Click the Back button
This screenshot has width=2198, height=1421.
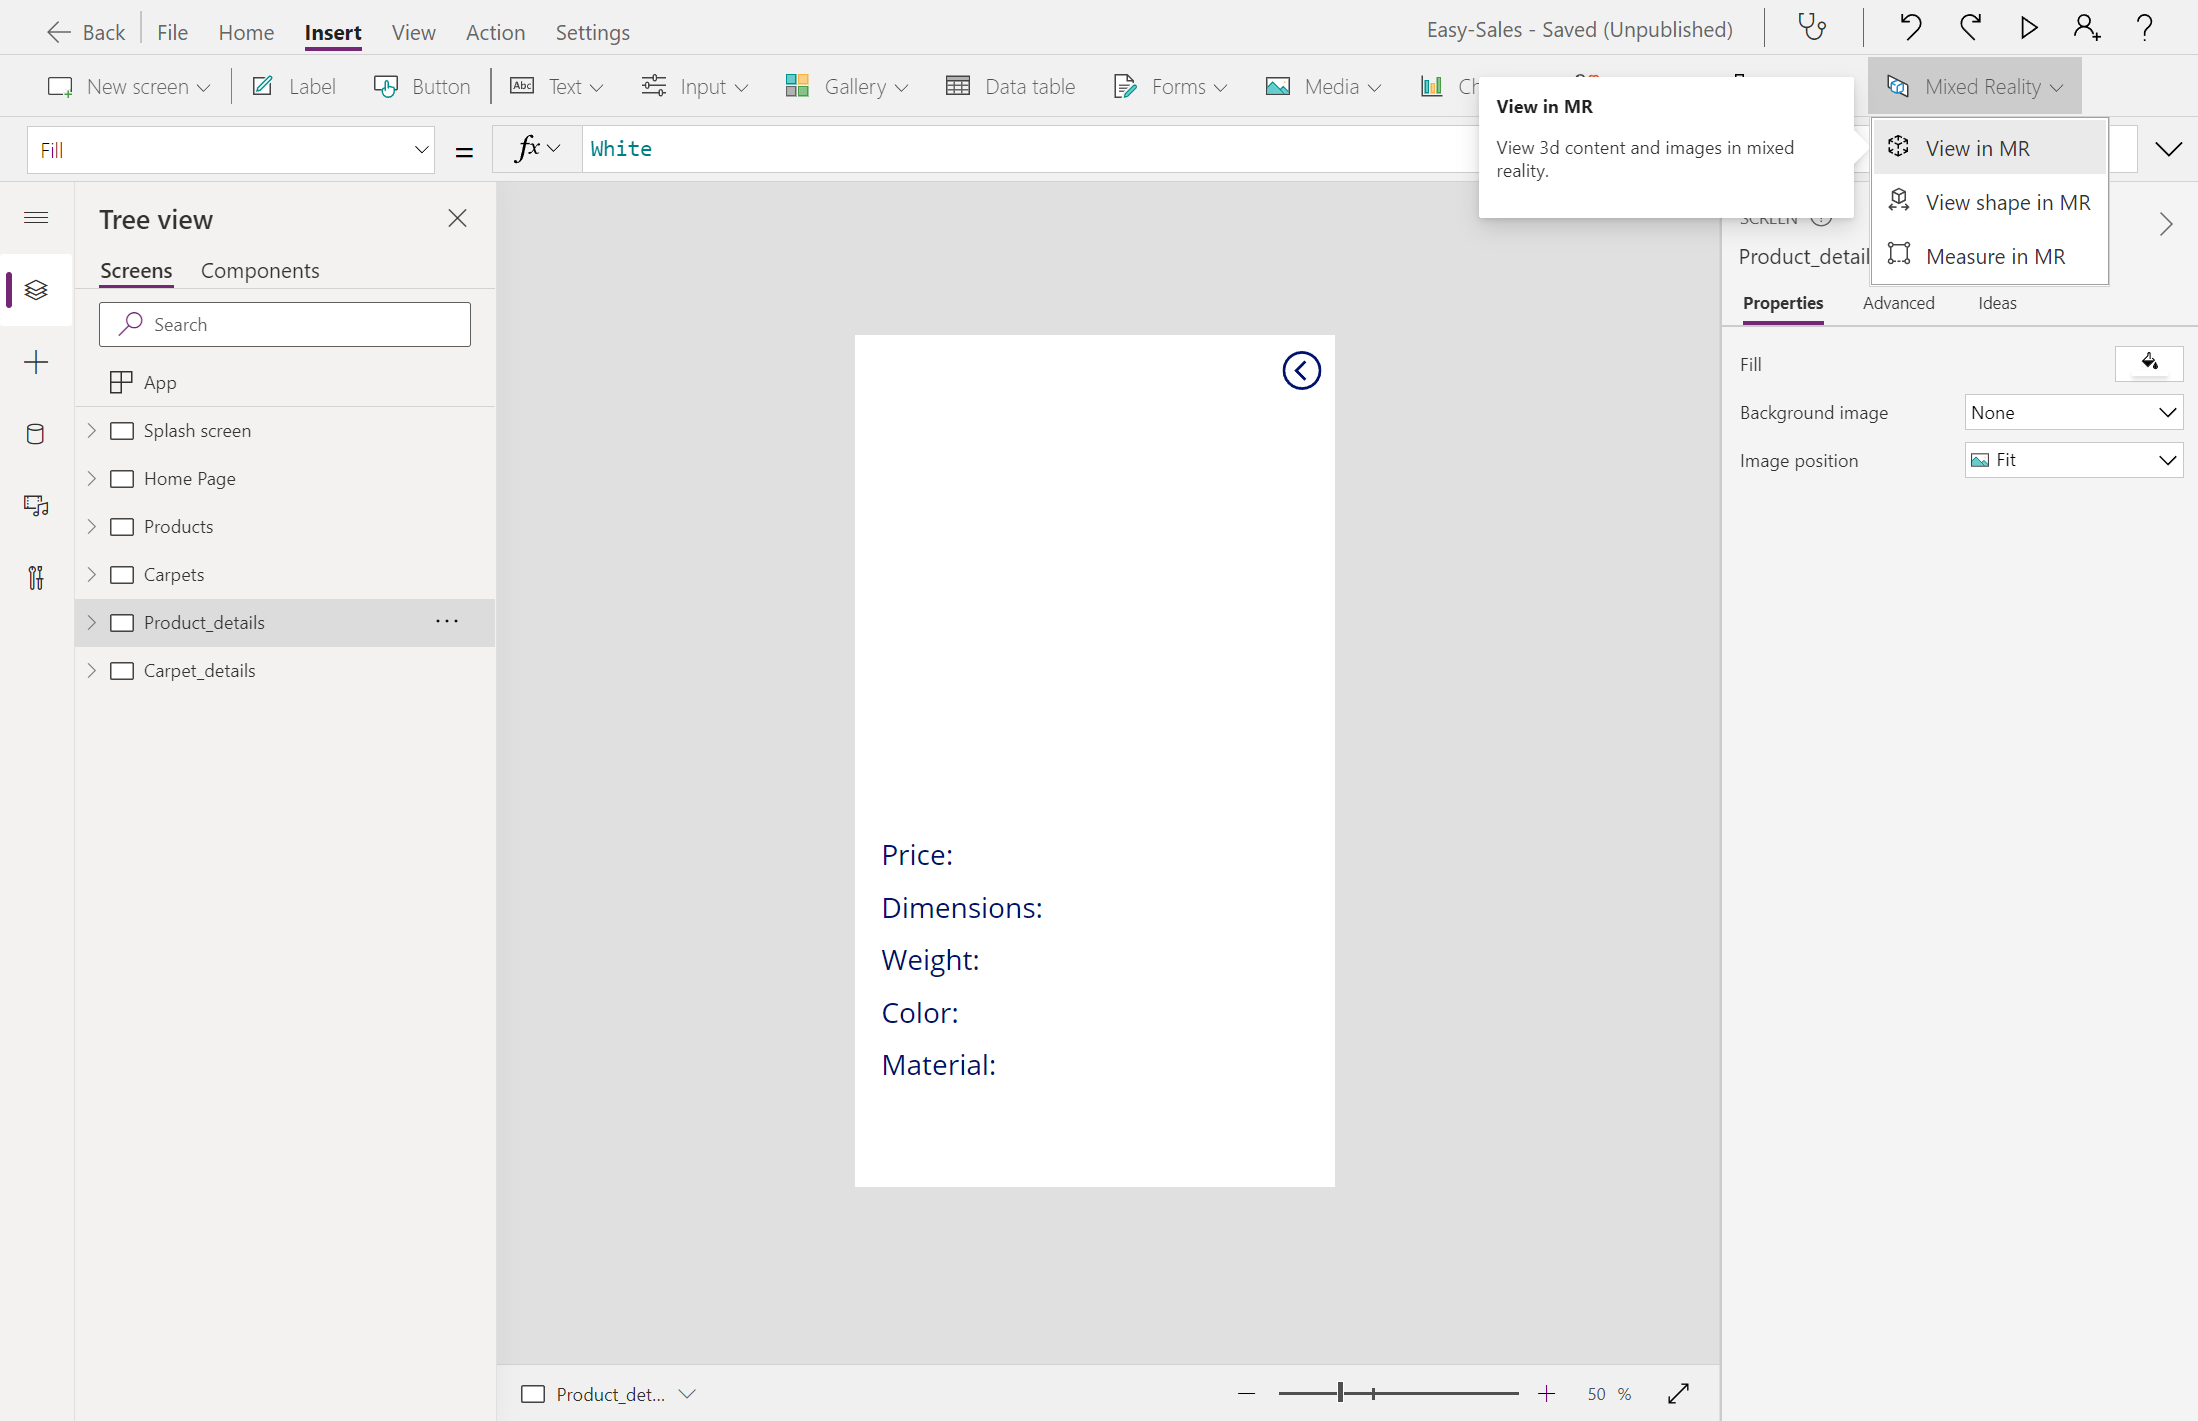(86, 32)
